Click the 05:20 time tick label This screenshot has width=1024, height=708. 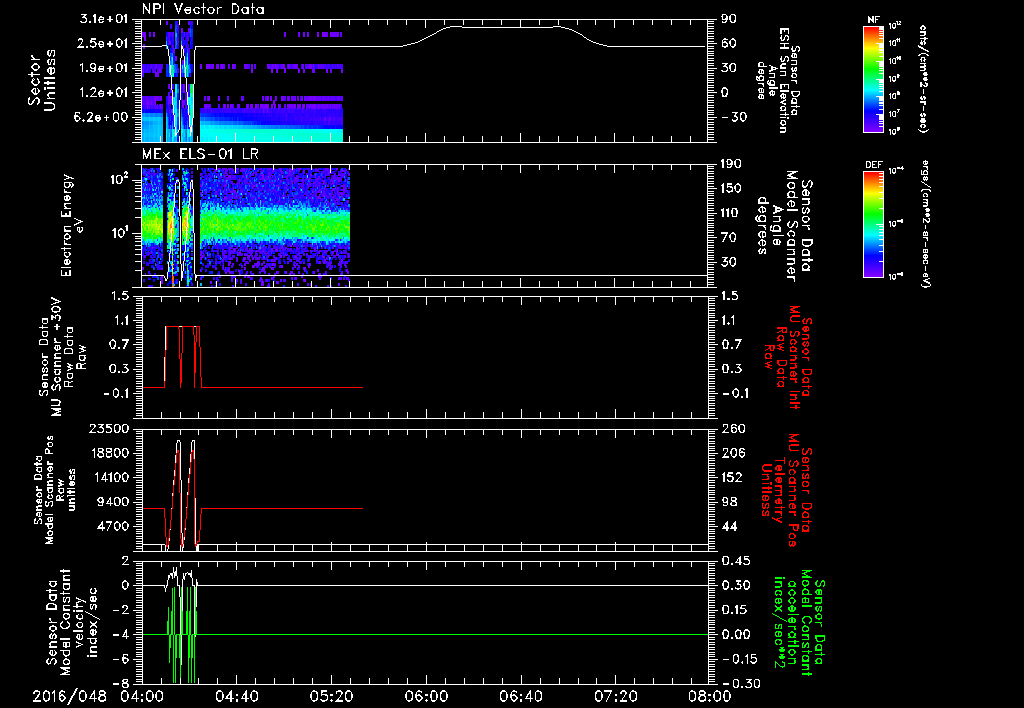[331, 696]
